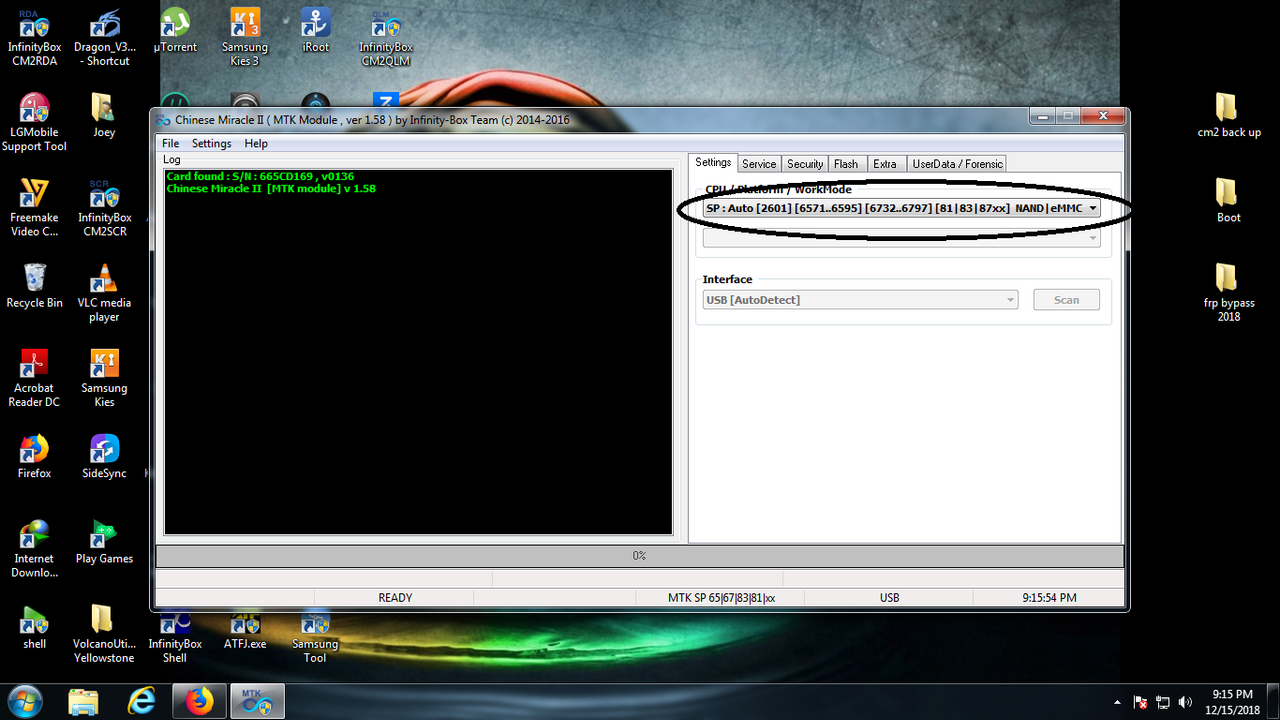The image size is (1280, 720).
Task: Click 'MTK SP 65|67|83|81|xx' status entry
Action: click(721, 597)
